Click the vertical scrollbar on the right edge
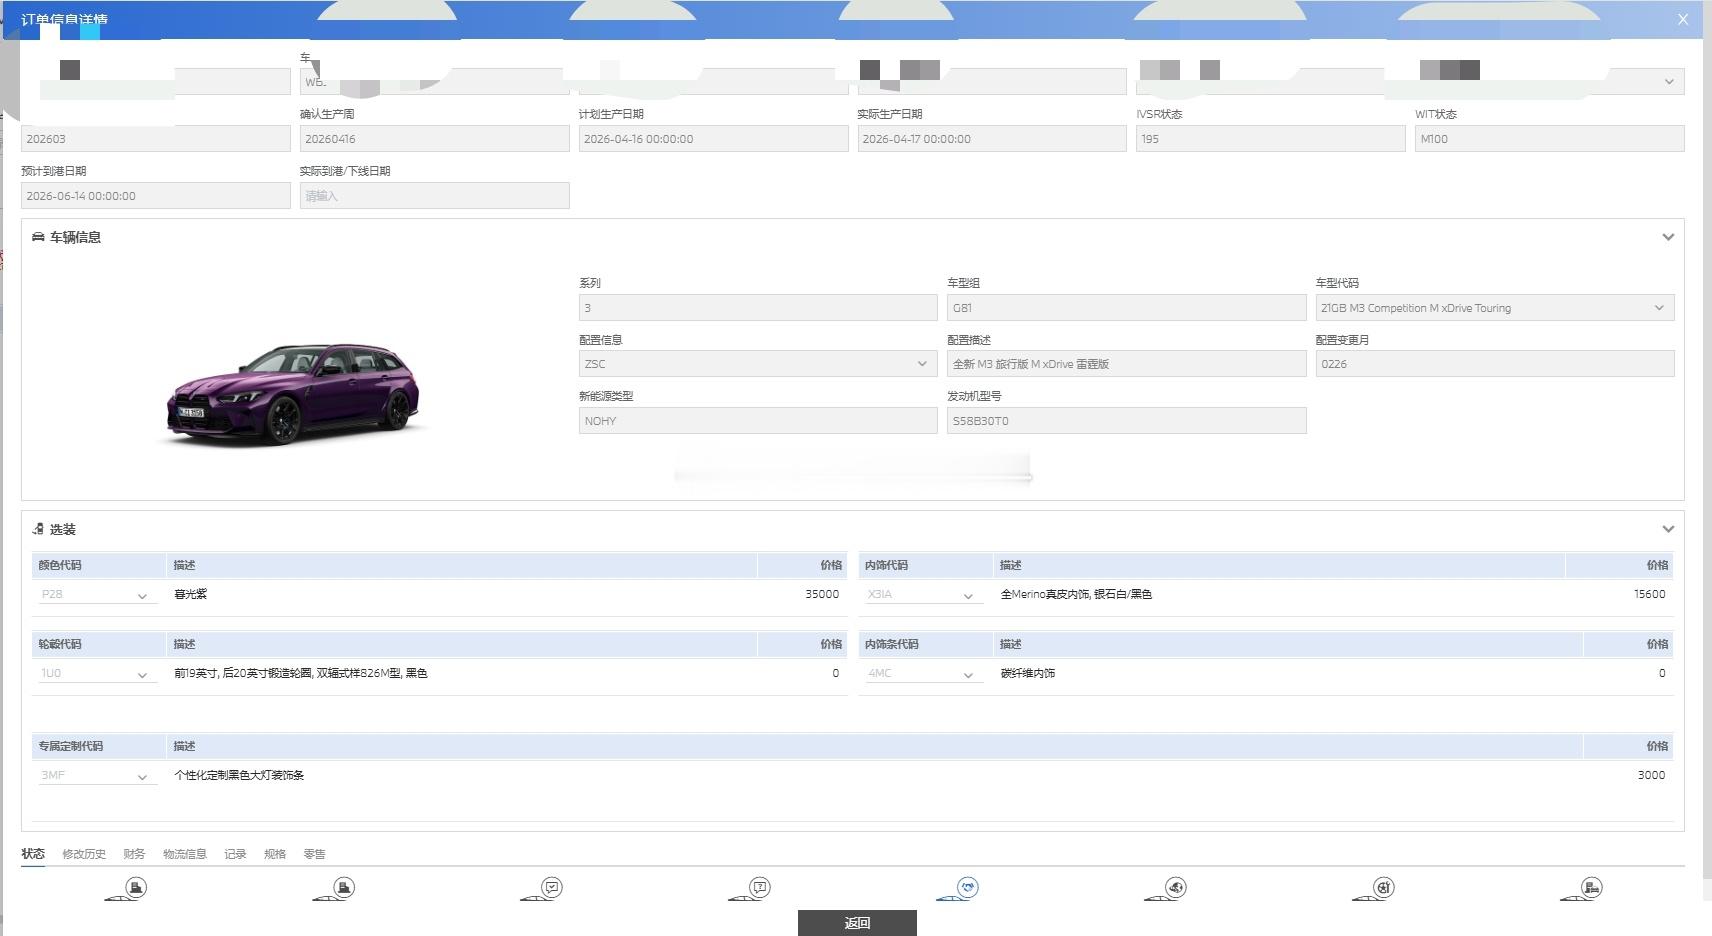Viewport: 1712px width, 936px height. click(1707, 440)
